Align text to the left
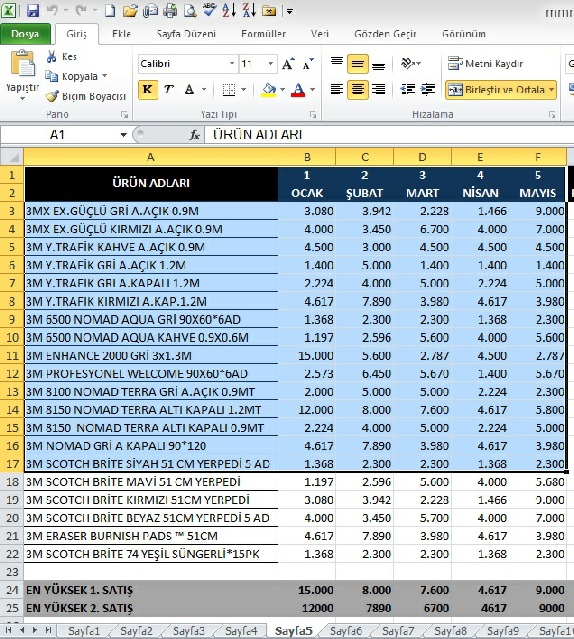574x639 pixels. tap(336, 89)
